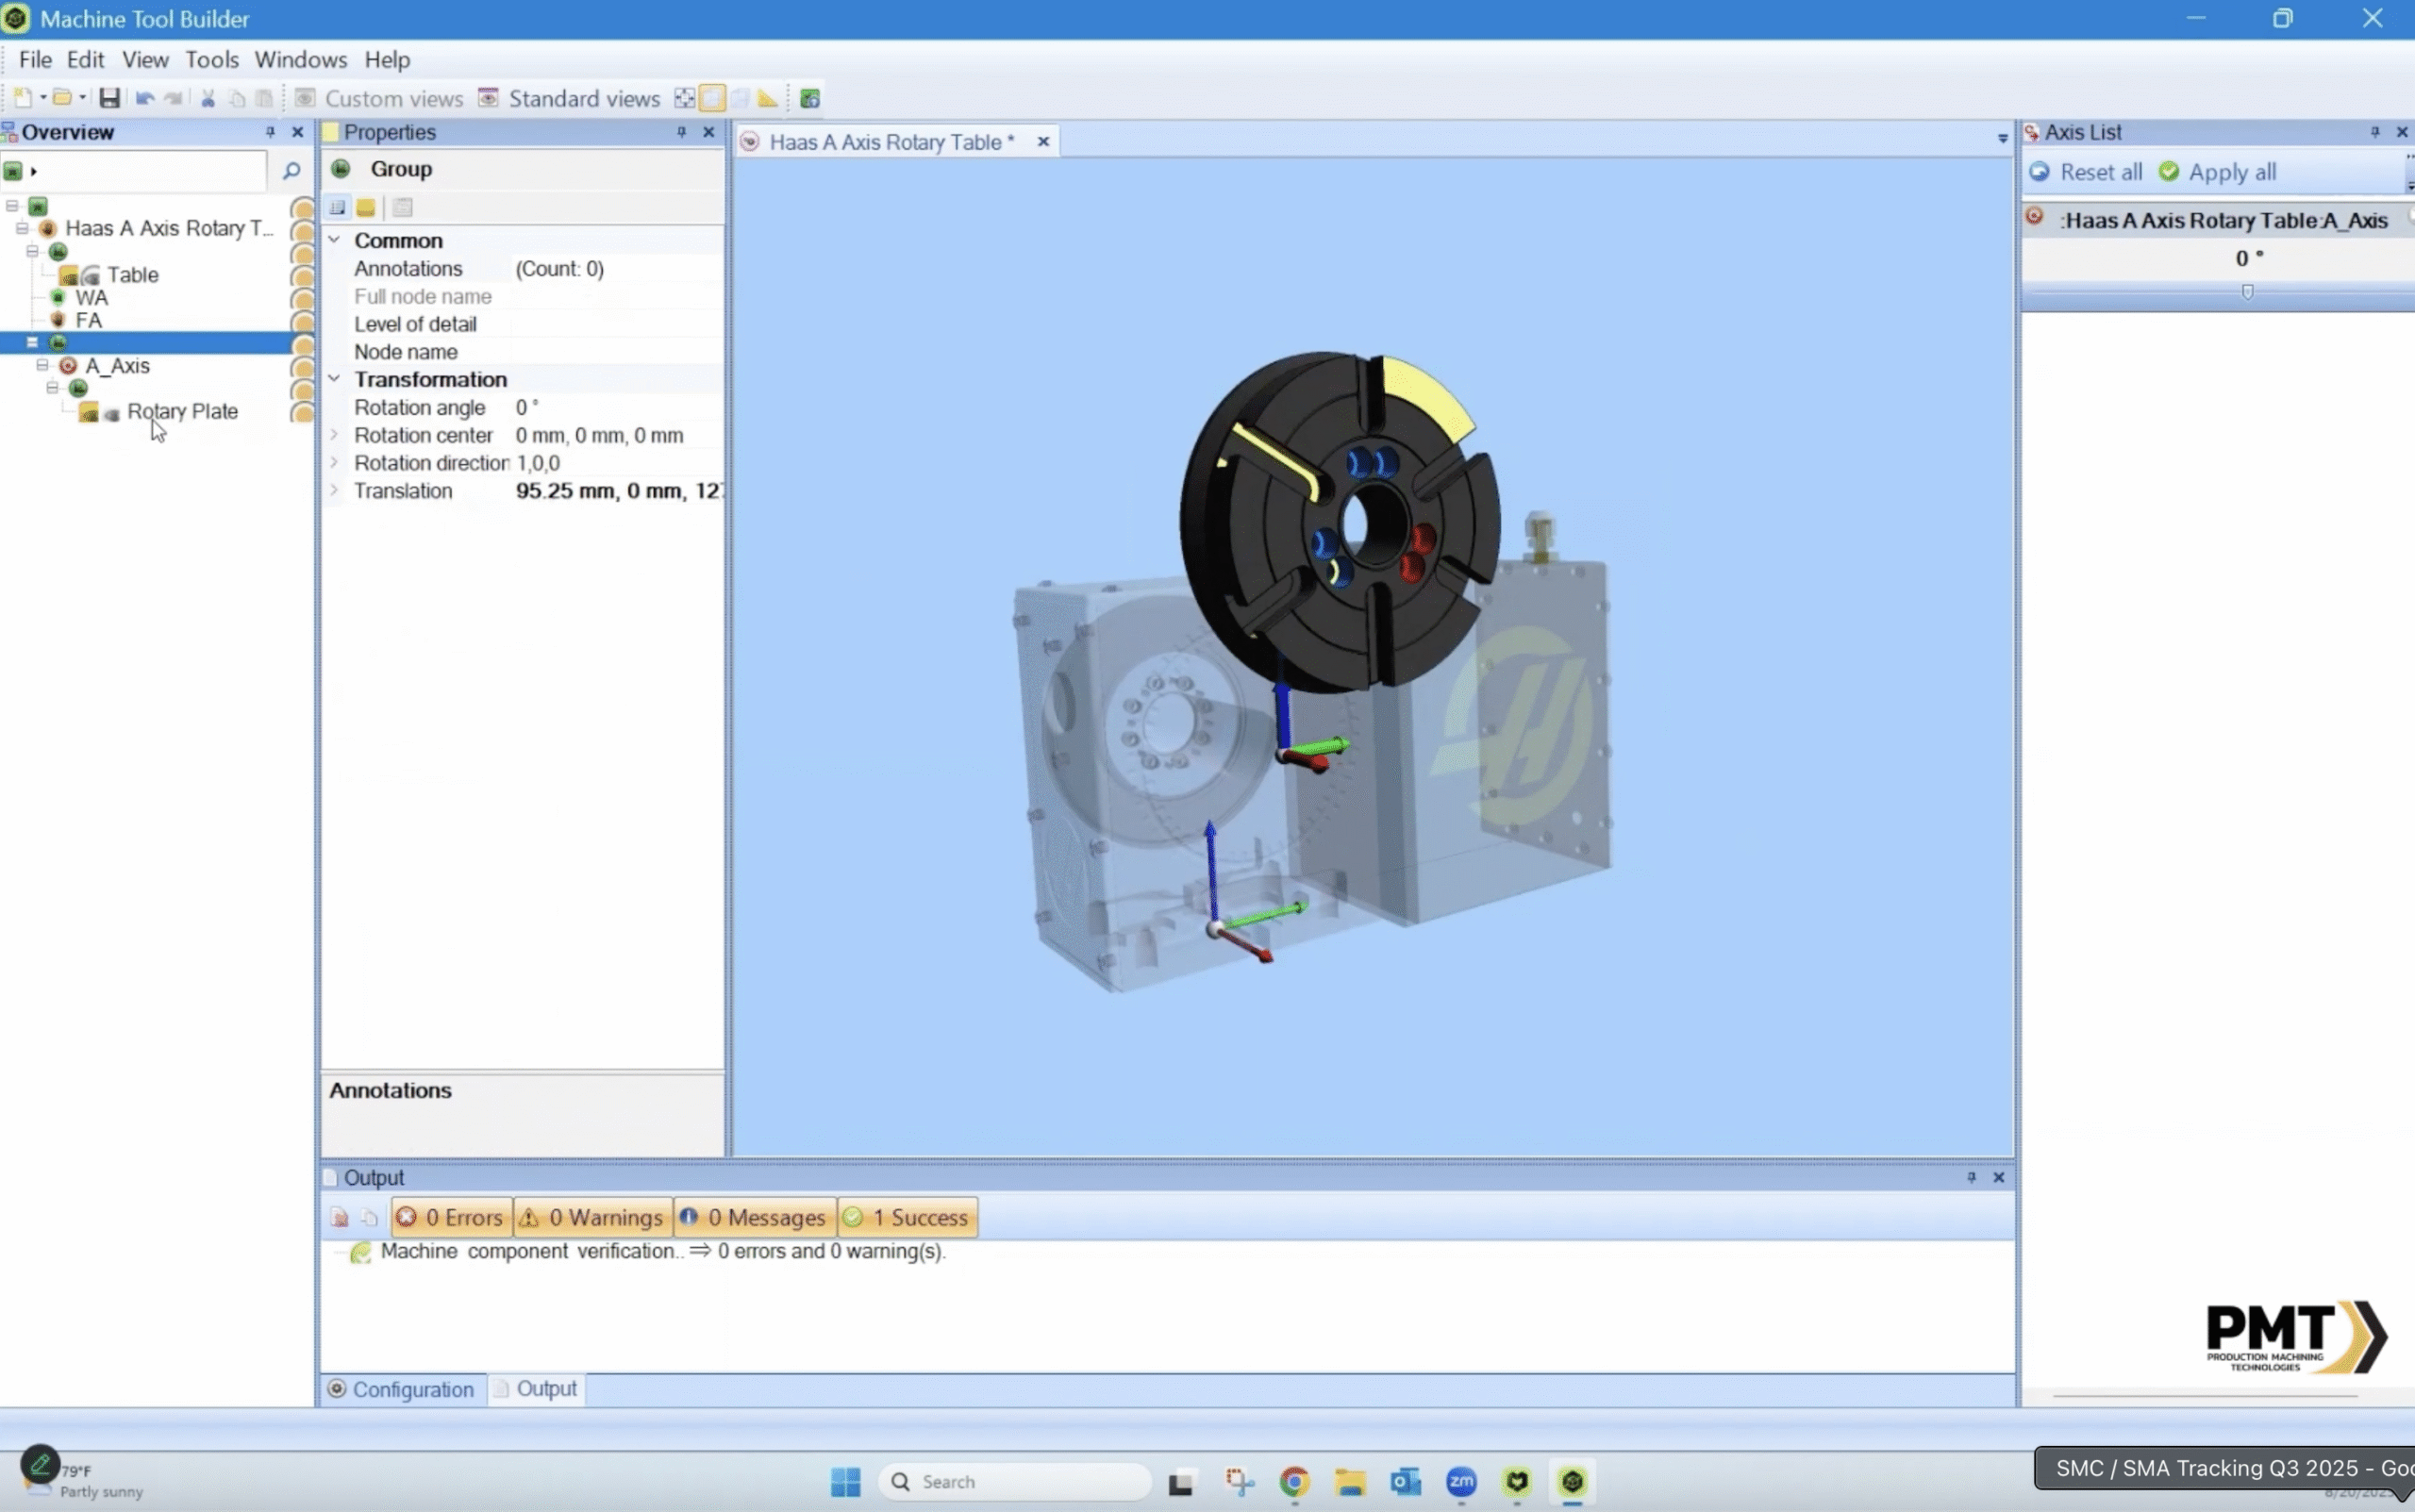Open the dropdown arrow next to New file icon
Screen dimensions: 2415x1512
42,98
